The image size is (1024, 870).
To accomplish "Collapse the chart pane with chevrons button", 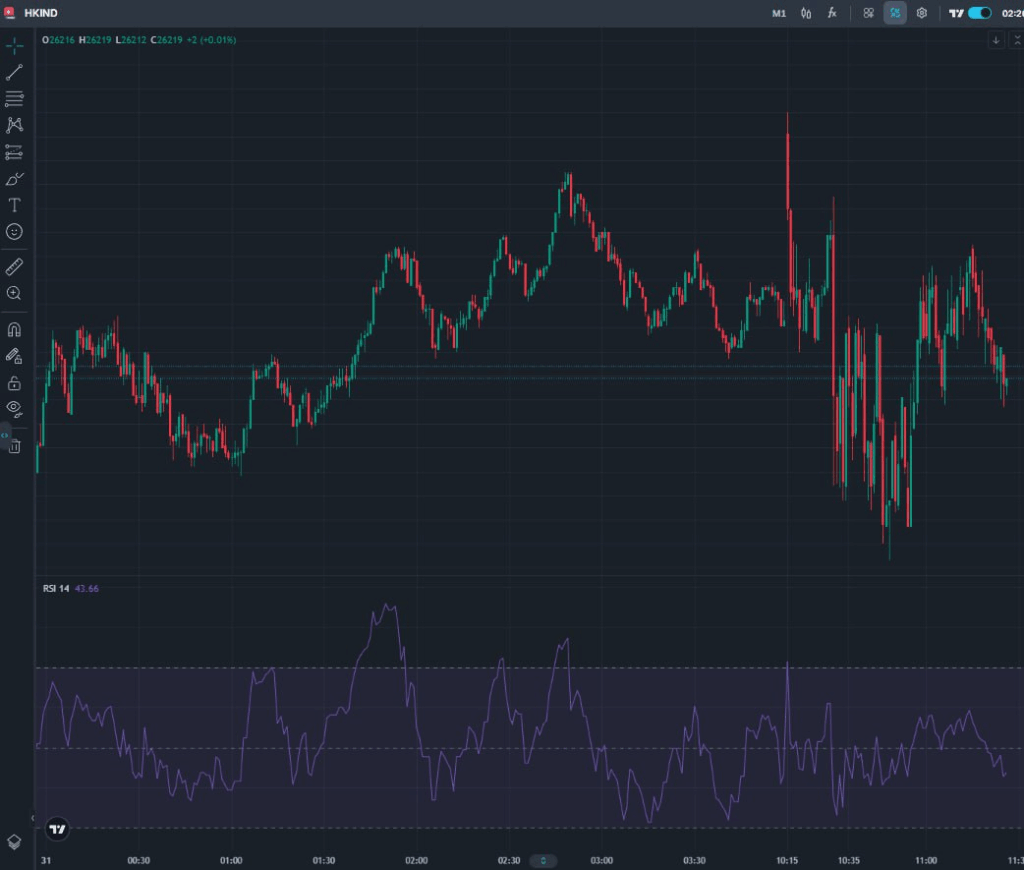I will pos(1017,40).
